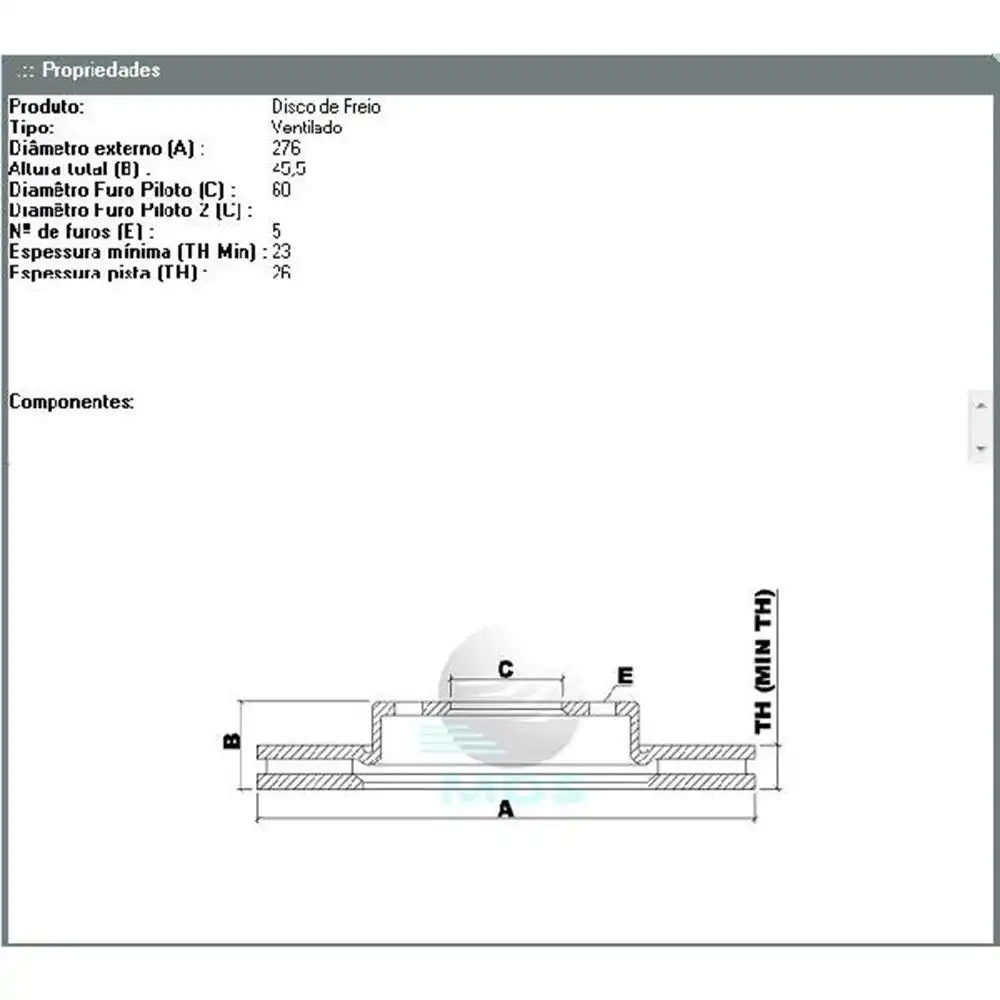
Task: Select the 'Ventilado' type value
Action: 306,127
